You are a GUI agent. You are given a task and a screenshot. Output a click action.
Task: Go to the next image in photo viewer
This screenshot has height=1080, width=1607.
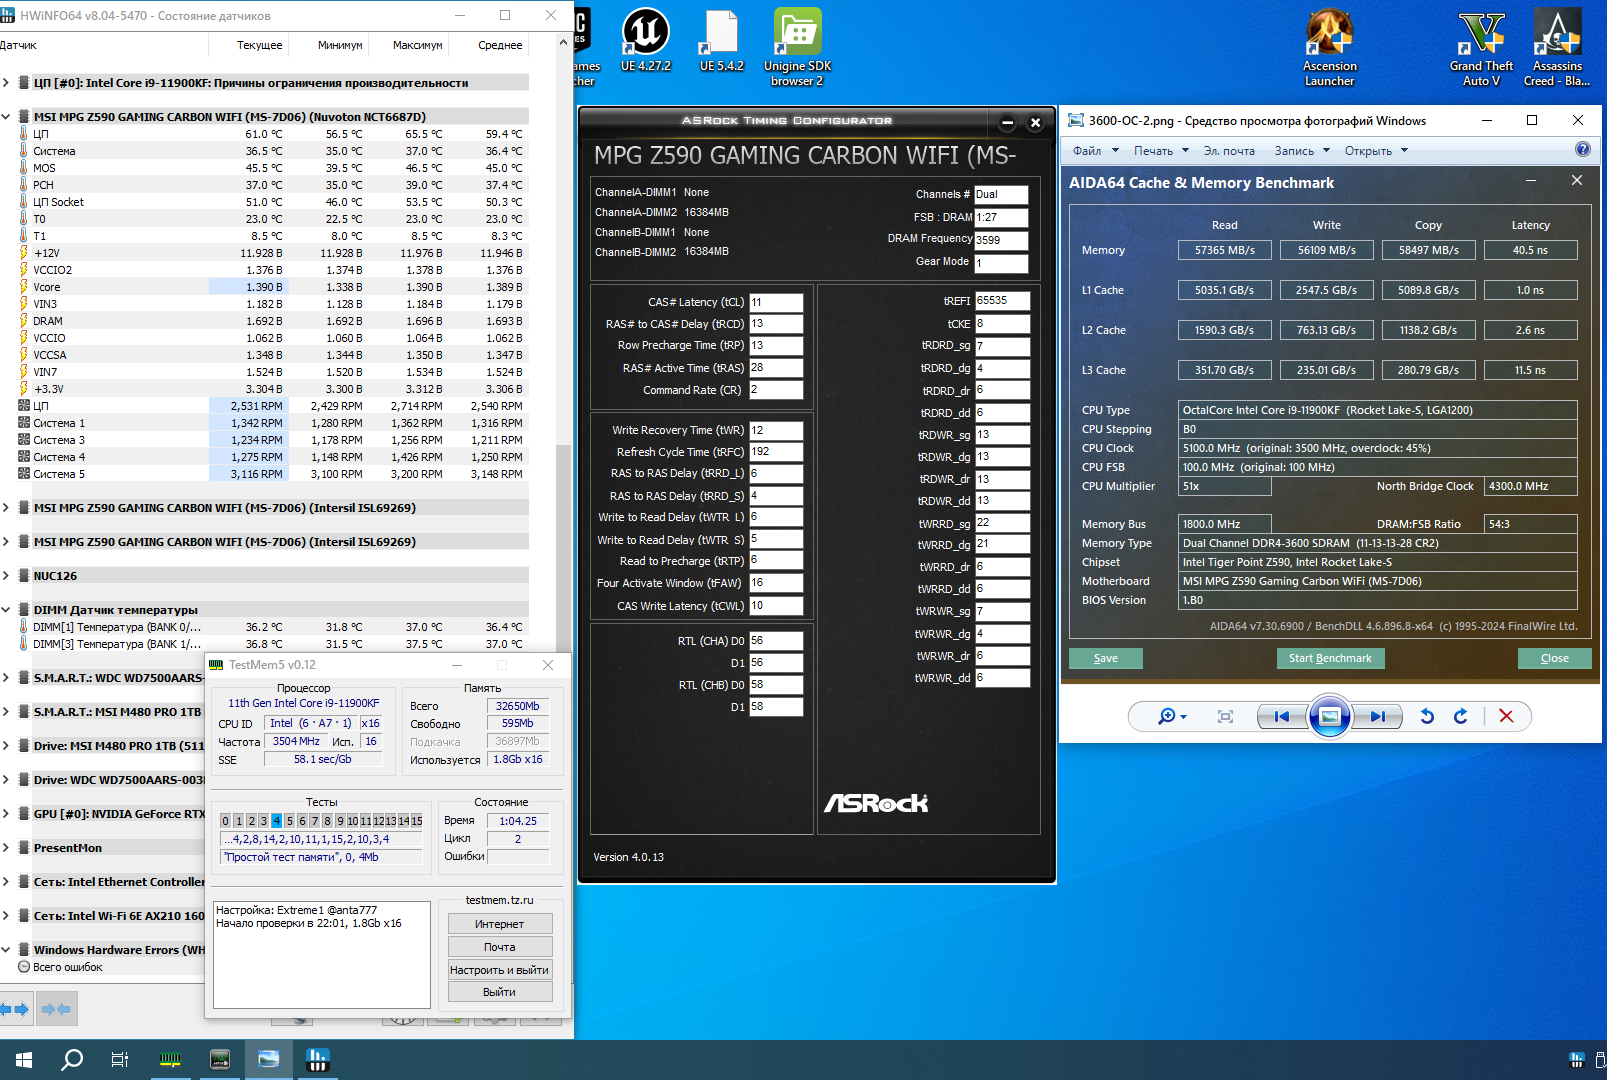pos(1377,716)
